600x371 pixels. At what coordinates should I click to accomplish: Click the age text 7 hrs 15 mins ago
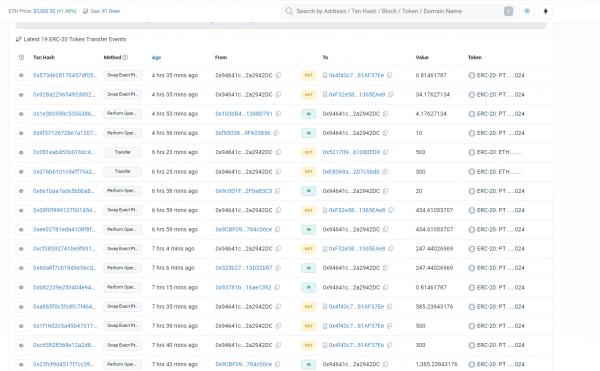click(x=174, y=287)
